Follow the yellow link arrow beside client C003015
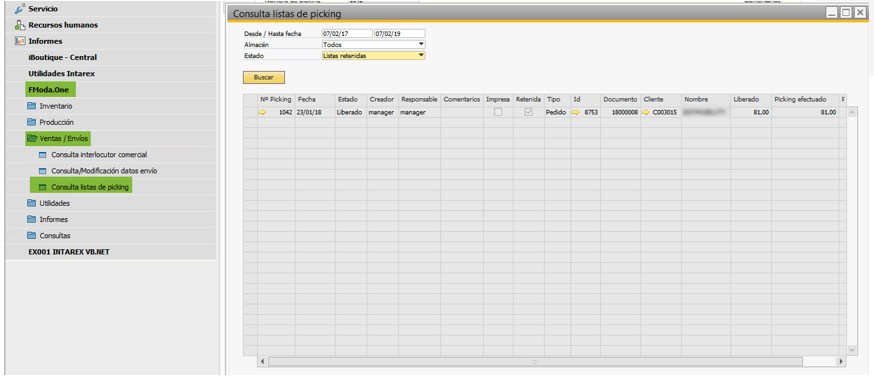Image resolution: width=874 pixels, height=380 pixels. point(645,112)
